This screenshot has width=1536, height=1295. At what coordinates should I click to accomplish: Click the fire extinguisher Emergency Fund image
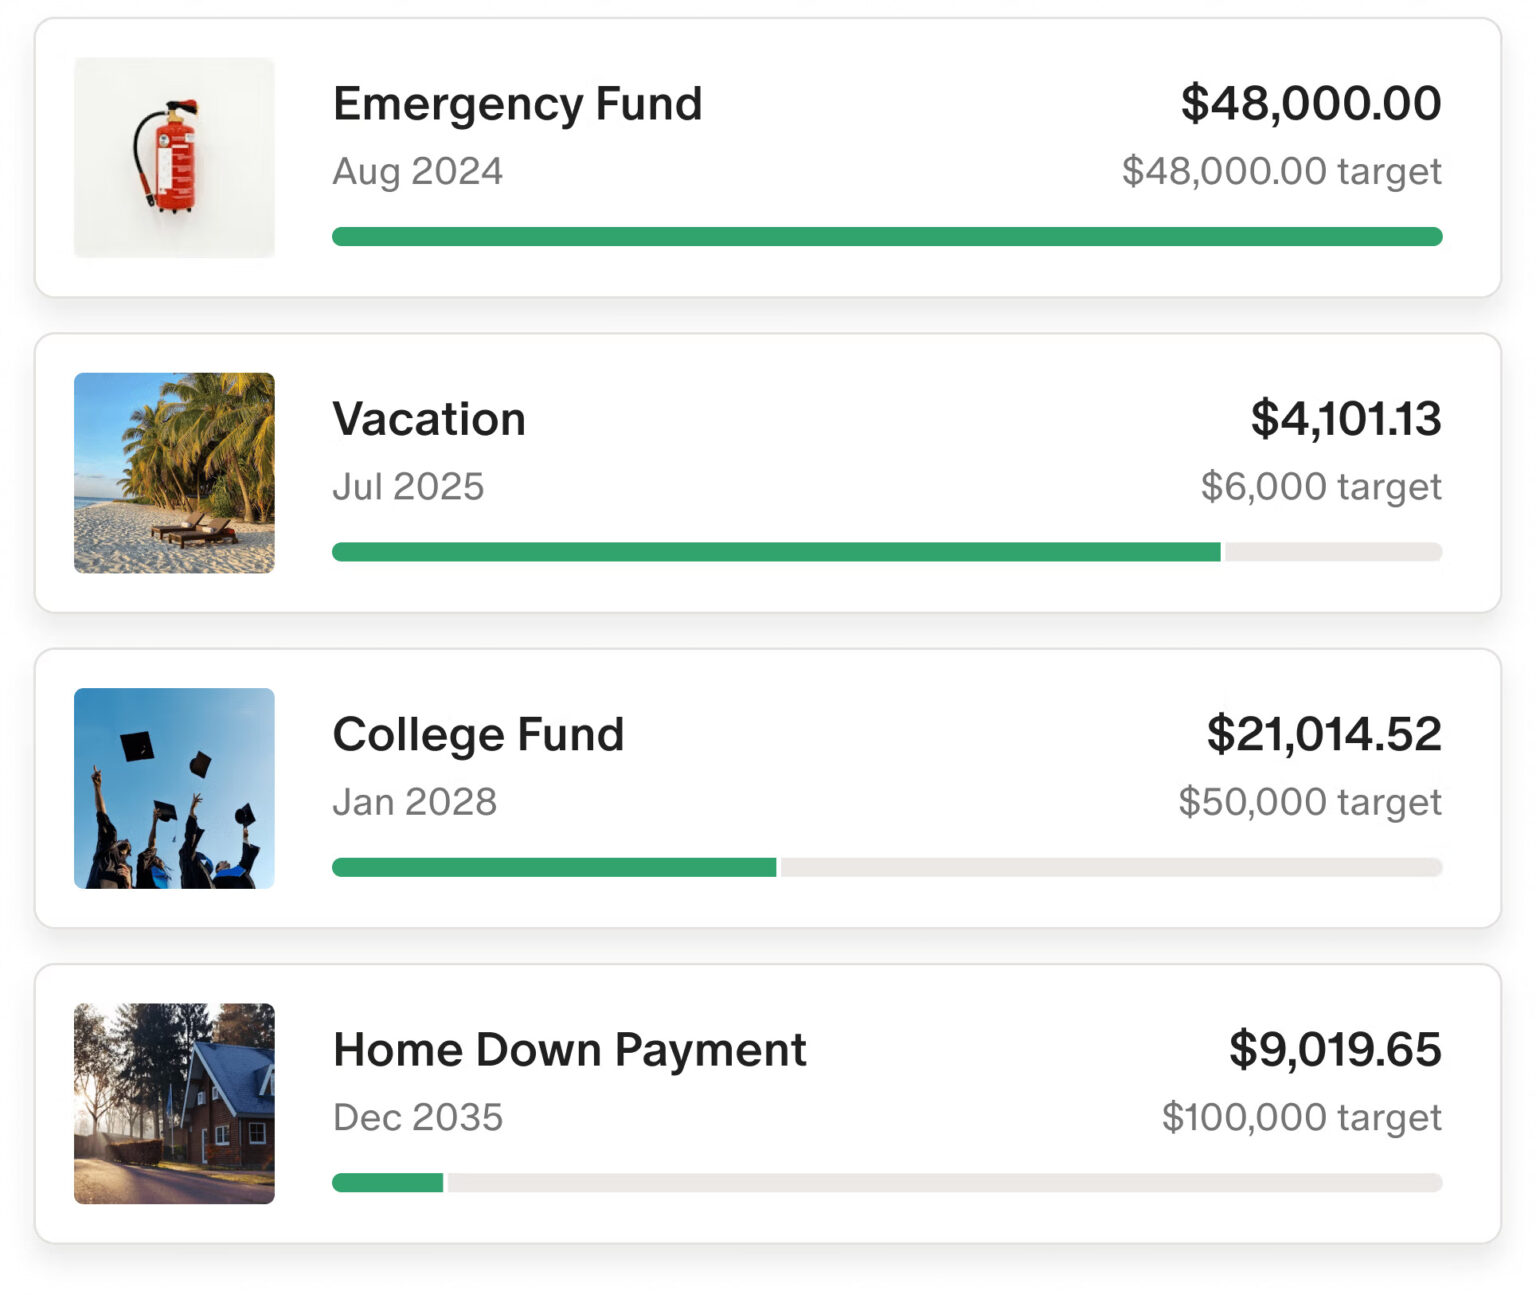[174, 156]
